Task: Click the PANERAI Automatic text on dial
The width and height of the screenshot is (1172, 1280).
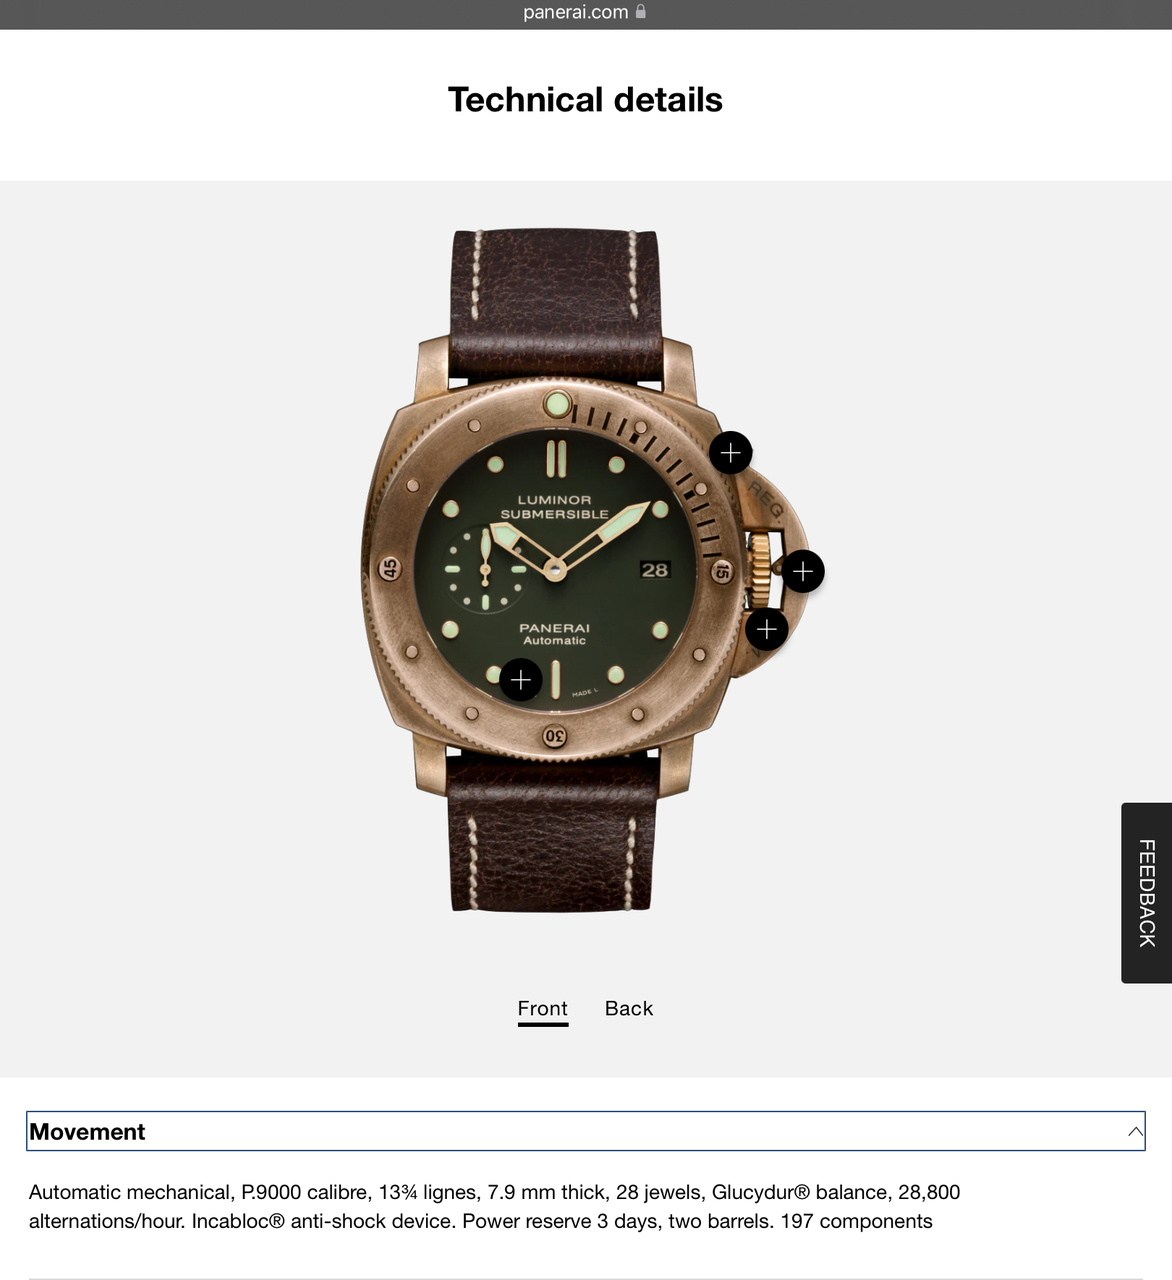Action: [x=555, y=634]
